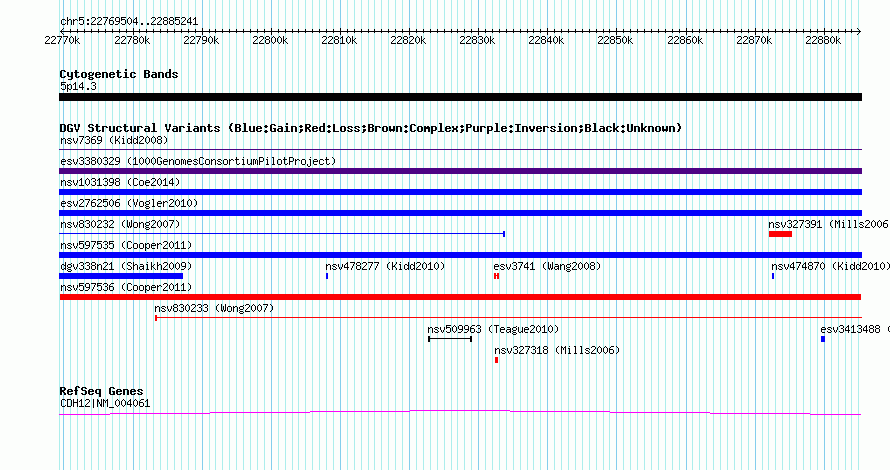890x470 pixels.
Task: Select the nsv597536 red loss bar
Action: point(460,297)
